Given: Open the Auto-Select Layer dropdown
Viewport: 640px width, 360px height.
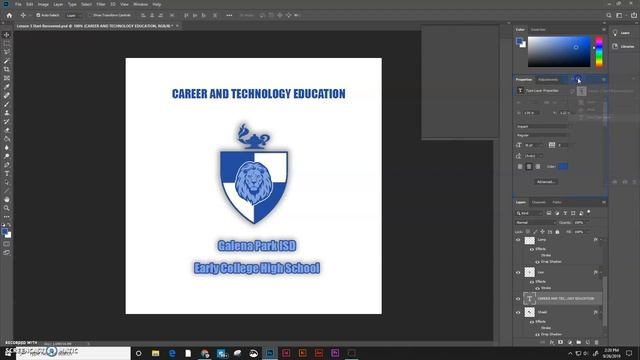Looking at the screenshot, I should tap(73, 16).
